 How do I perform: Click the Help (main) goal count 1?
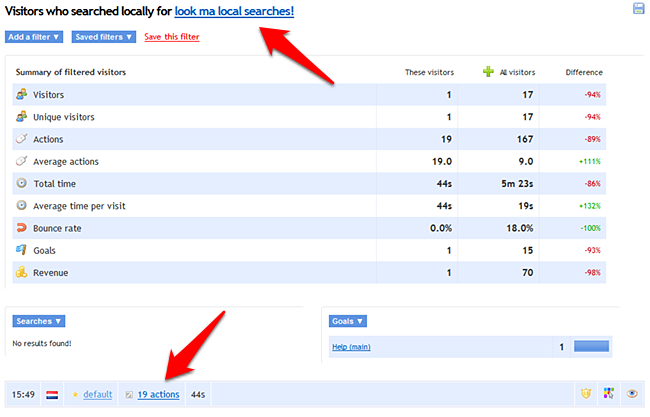[561, 347]
